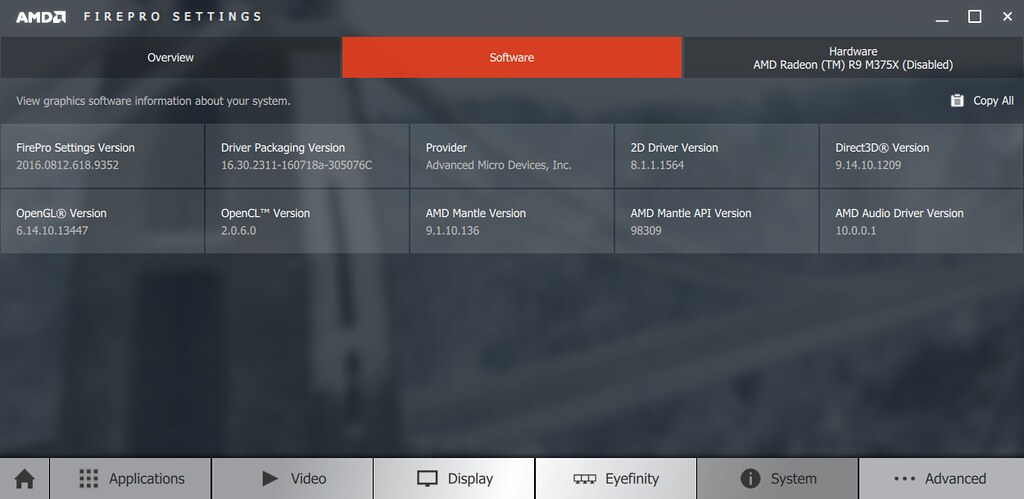This screenshot has height=499, width=1024.
Task: Click the Provider heading
Action: pyautogui.click(x=446, y=148)
